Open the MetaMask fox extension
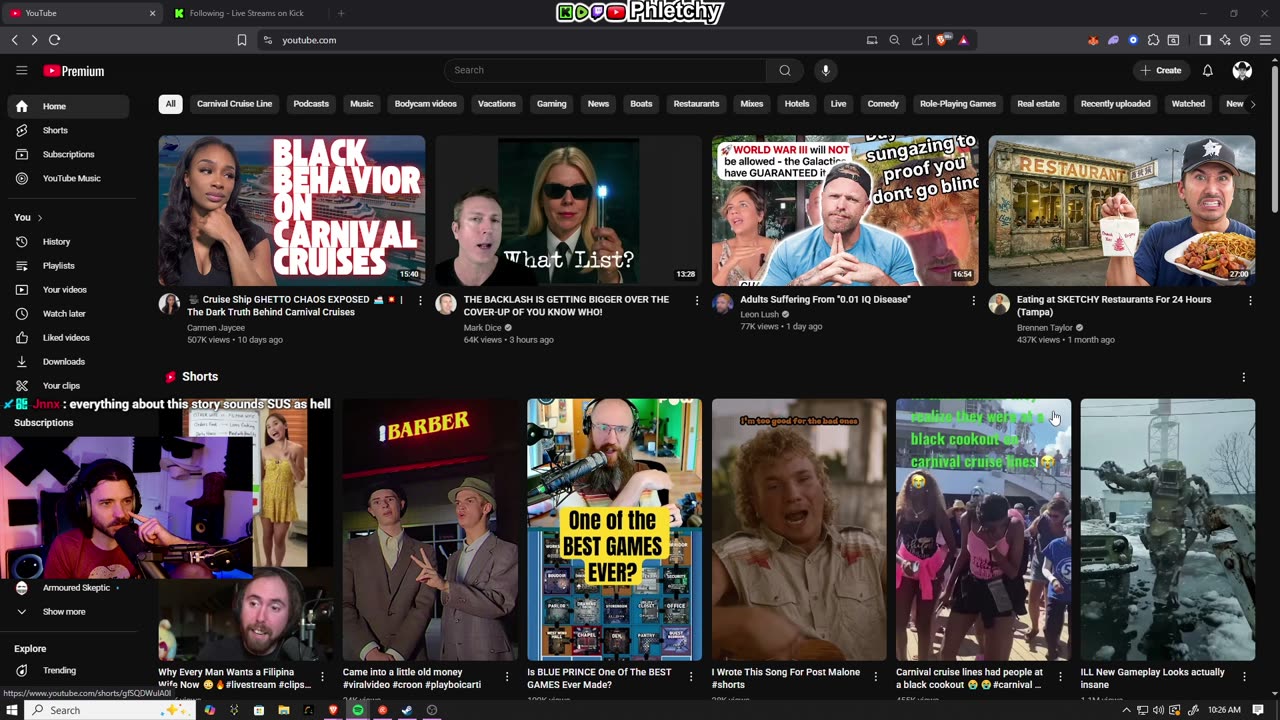The width and height of the screenshot is (1280, 720). tap(1093, 40)
